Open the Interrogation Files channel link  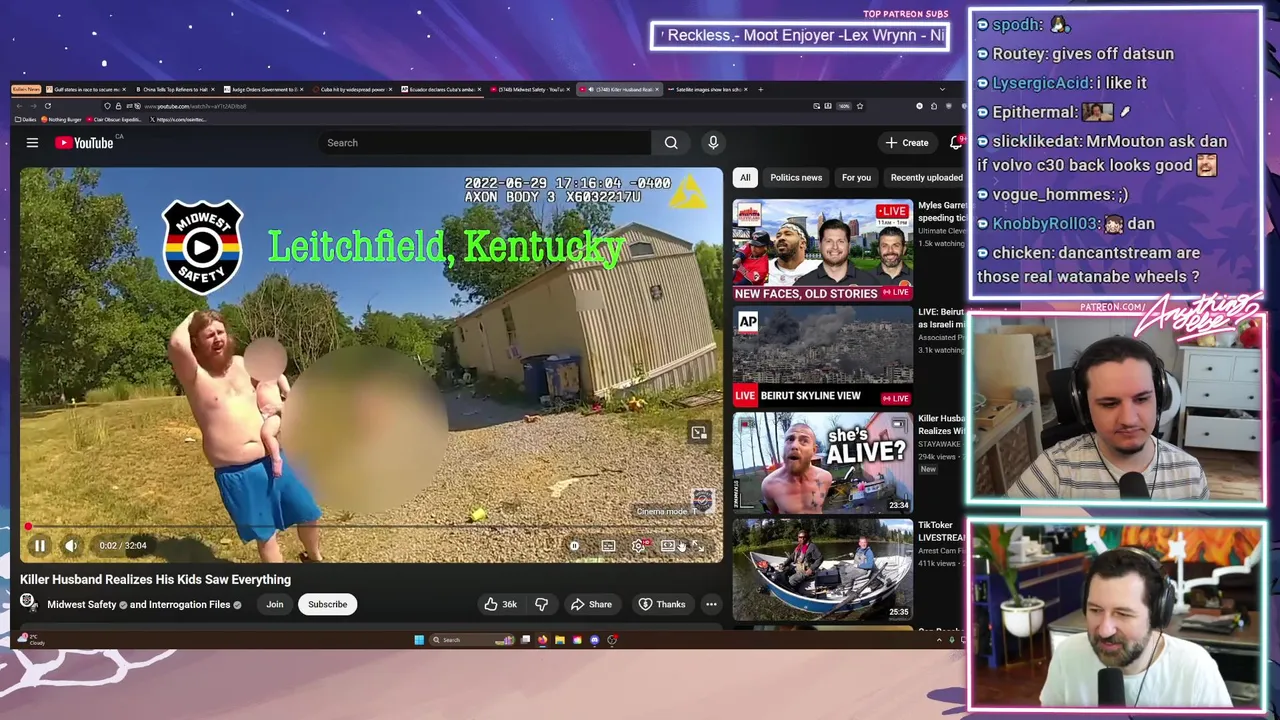coord(188,604)
